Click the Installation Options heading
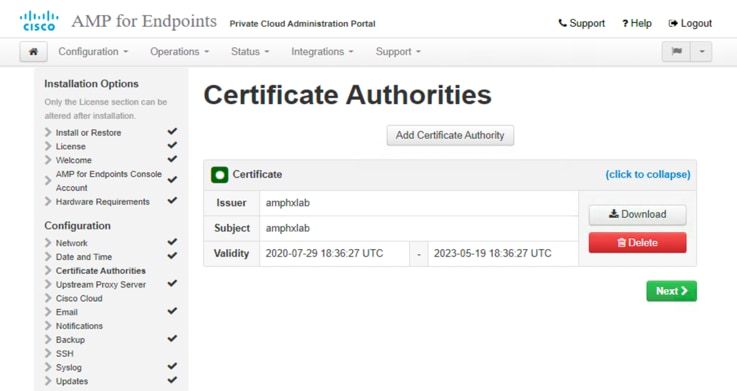Image resolution: width=737 pixels, height=391 pixels. (91, 84)
